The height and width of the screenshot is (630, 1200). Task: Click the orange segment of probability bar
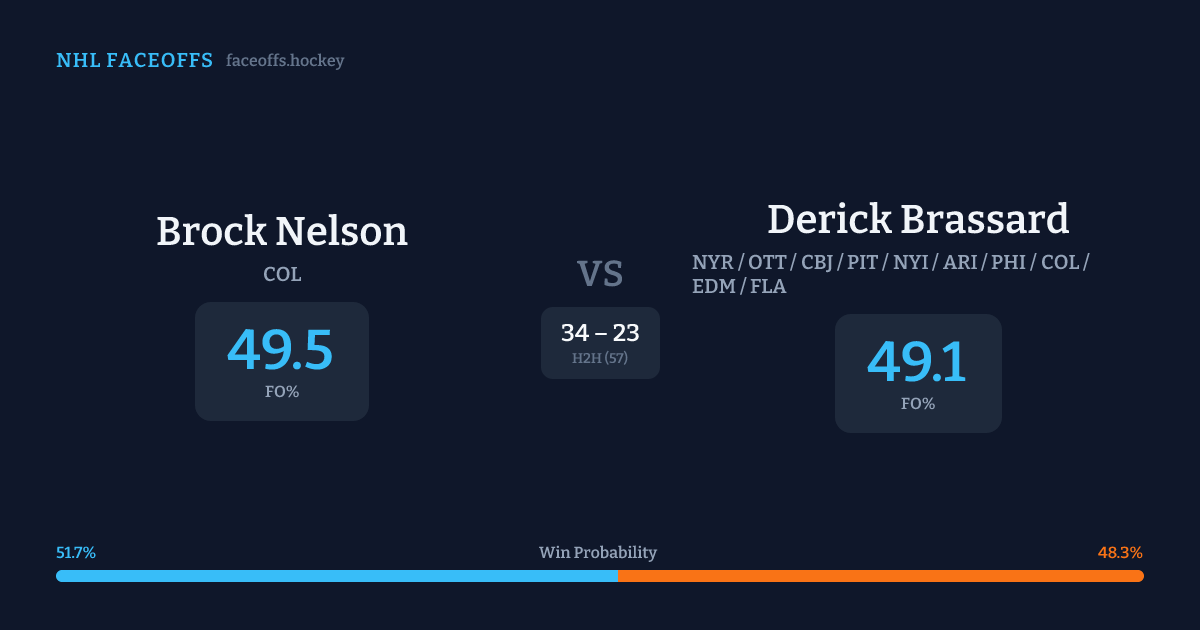click(x=880, y=576)
